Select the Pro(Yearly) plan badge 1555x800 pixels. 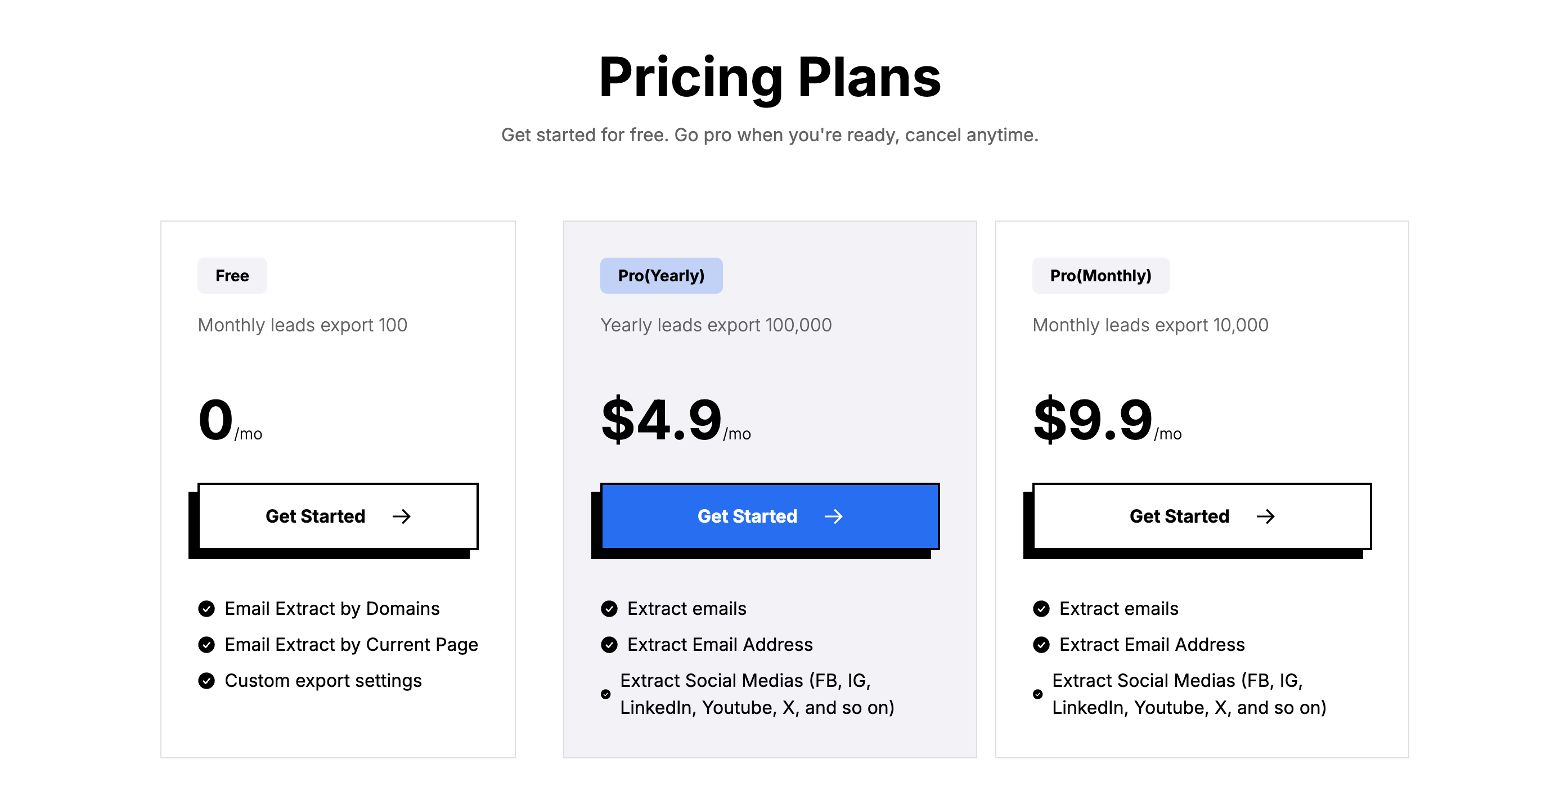tap(661, 276)
